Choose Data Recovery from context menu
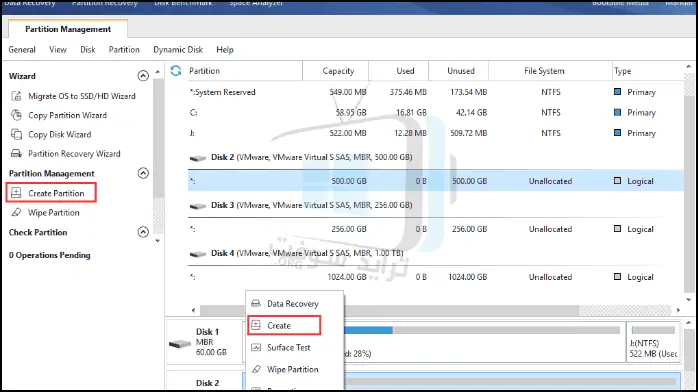The height and width of the screenshot is (392, 698). pos(293,303)
